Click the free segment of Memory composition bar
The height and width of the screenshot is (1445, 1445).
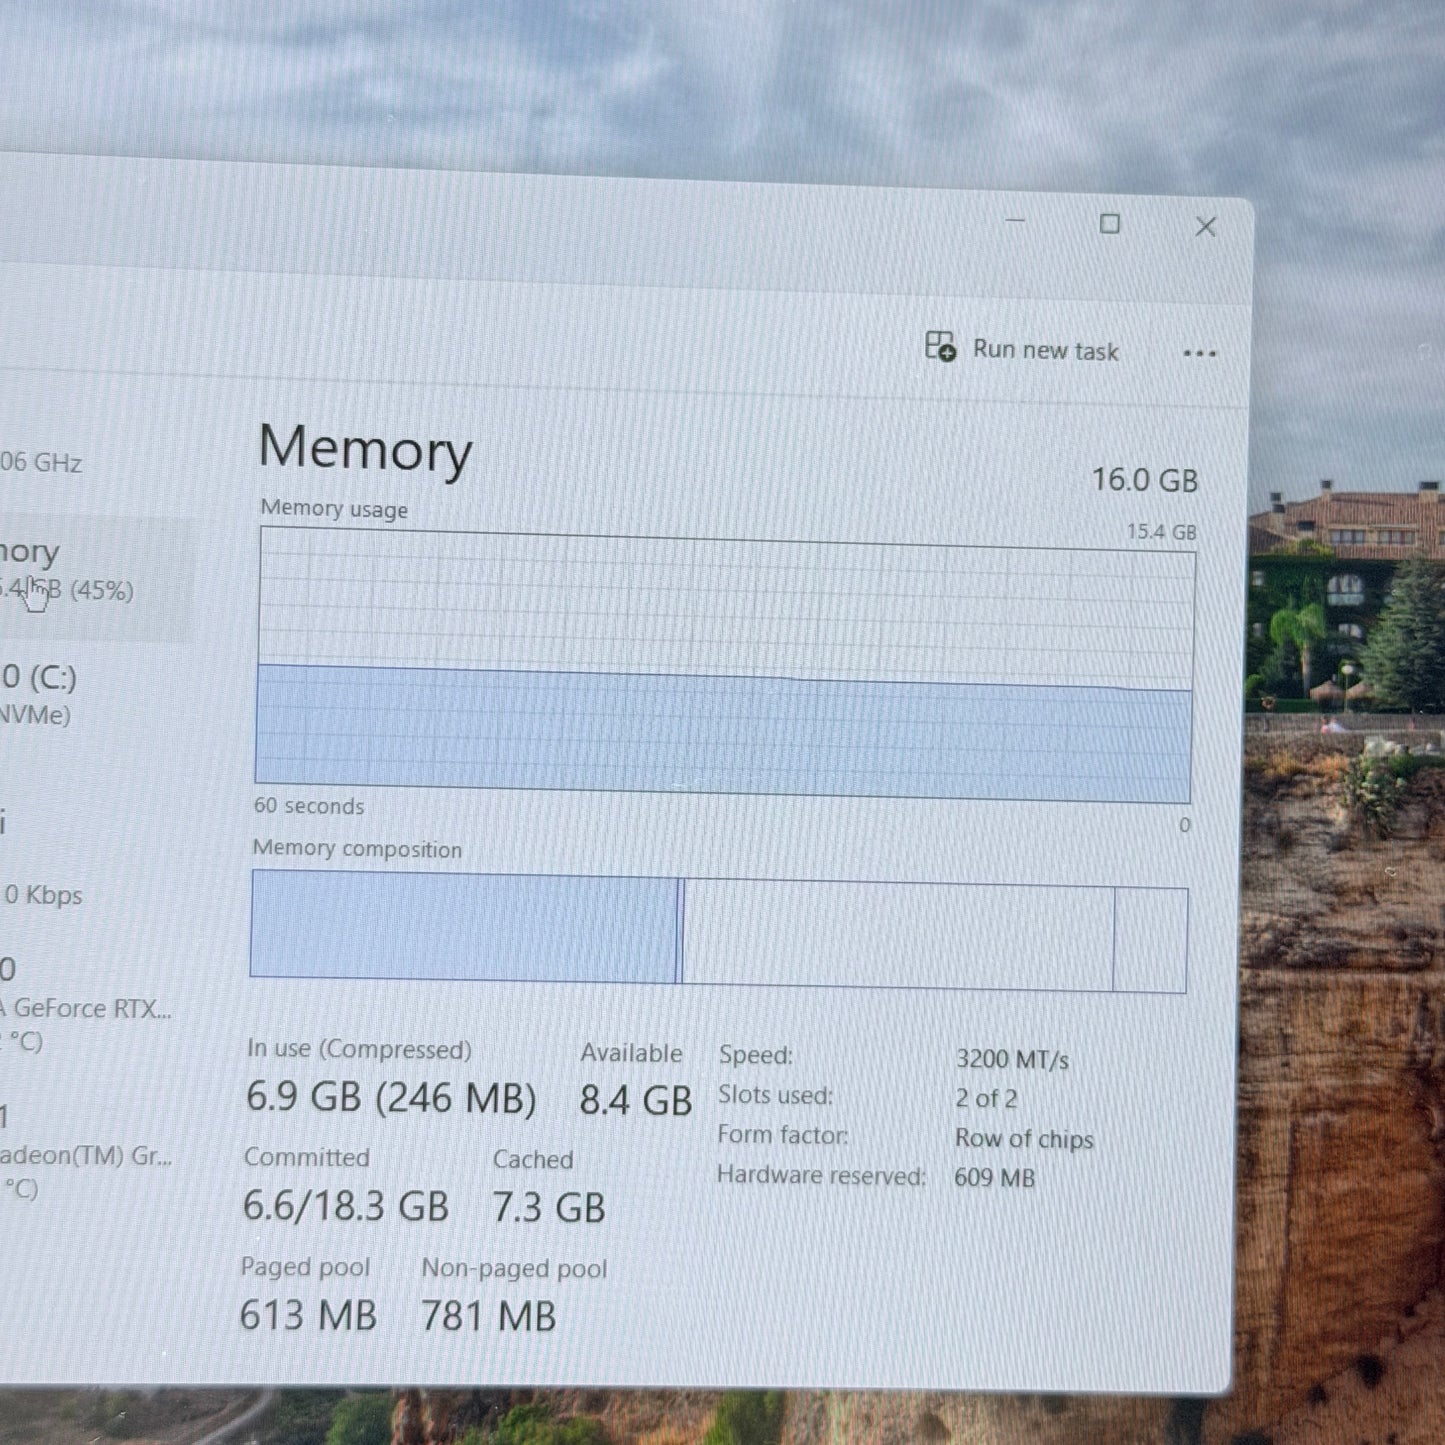1151,940
